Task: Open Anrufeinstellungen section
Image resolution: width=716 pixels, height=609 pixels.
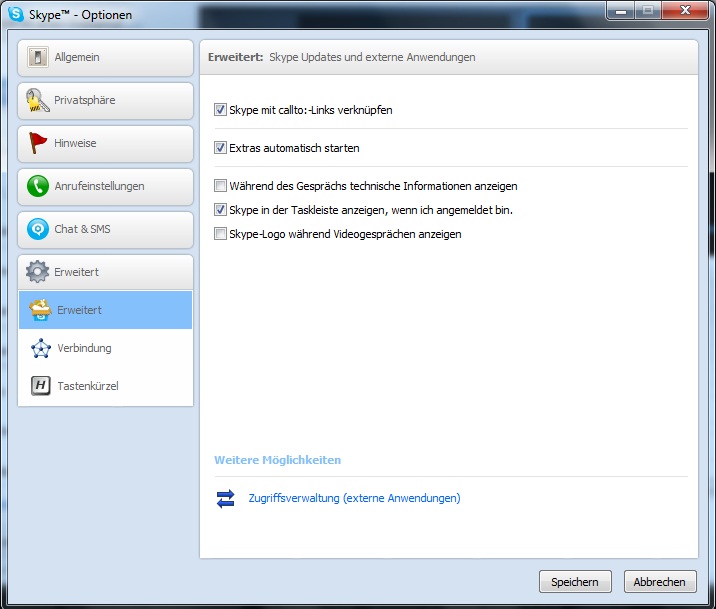Action: (x=105, y=186)
